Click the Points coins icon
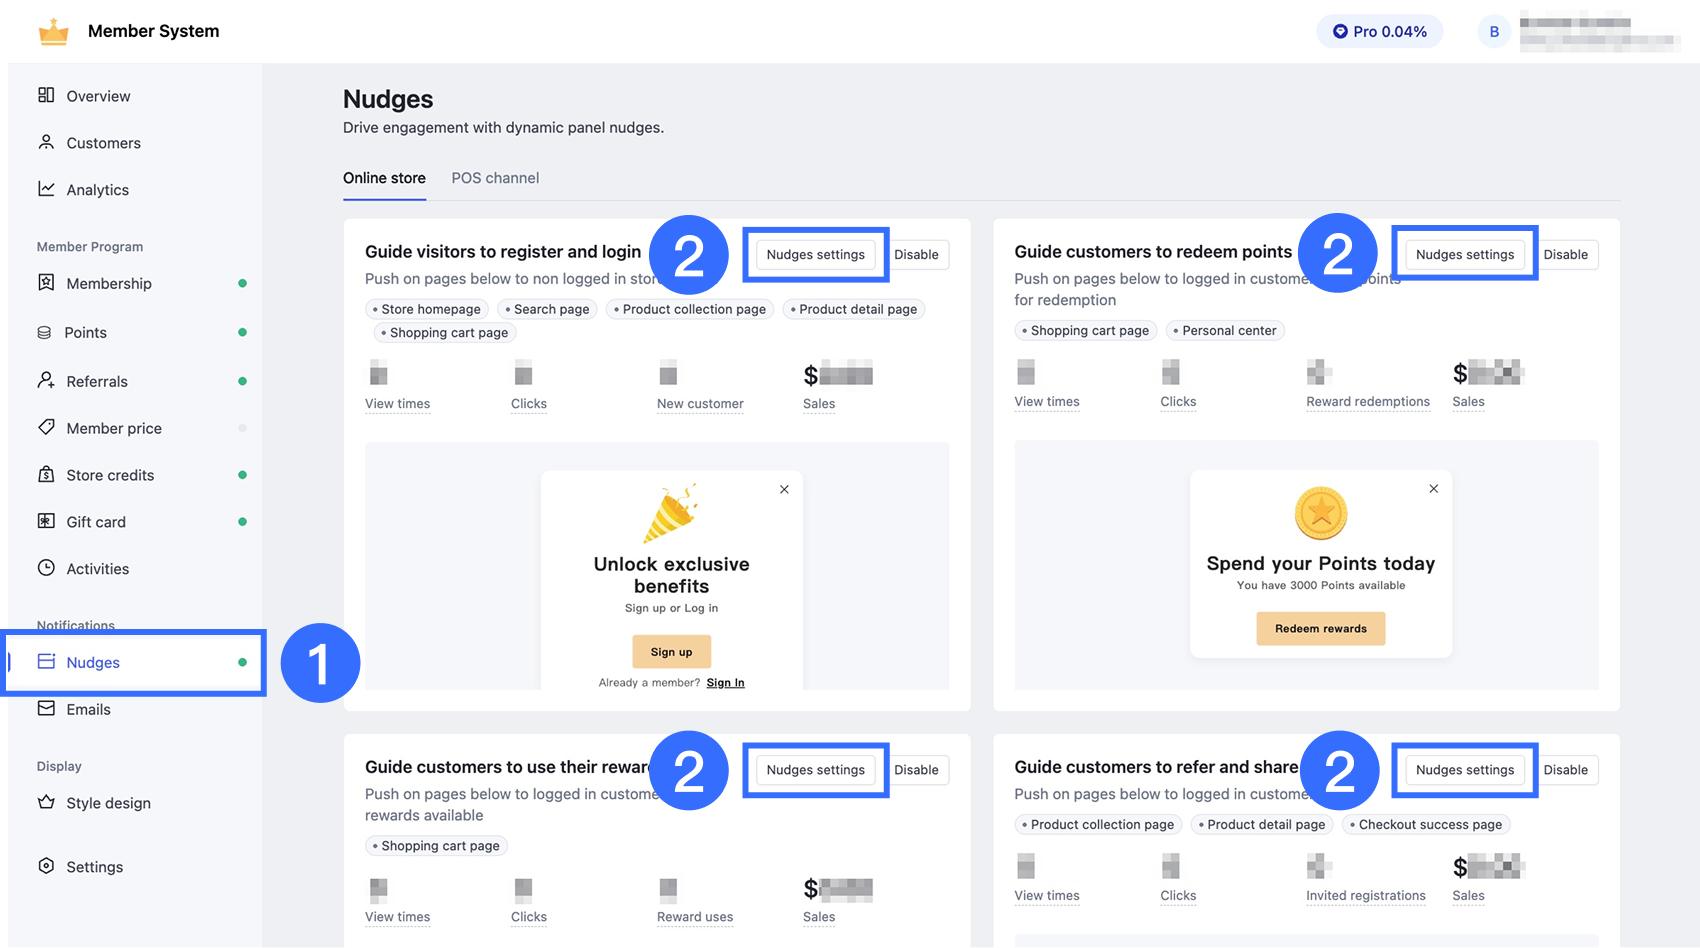Screen dimensions: 1700x948 click(x=44, y=332)
